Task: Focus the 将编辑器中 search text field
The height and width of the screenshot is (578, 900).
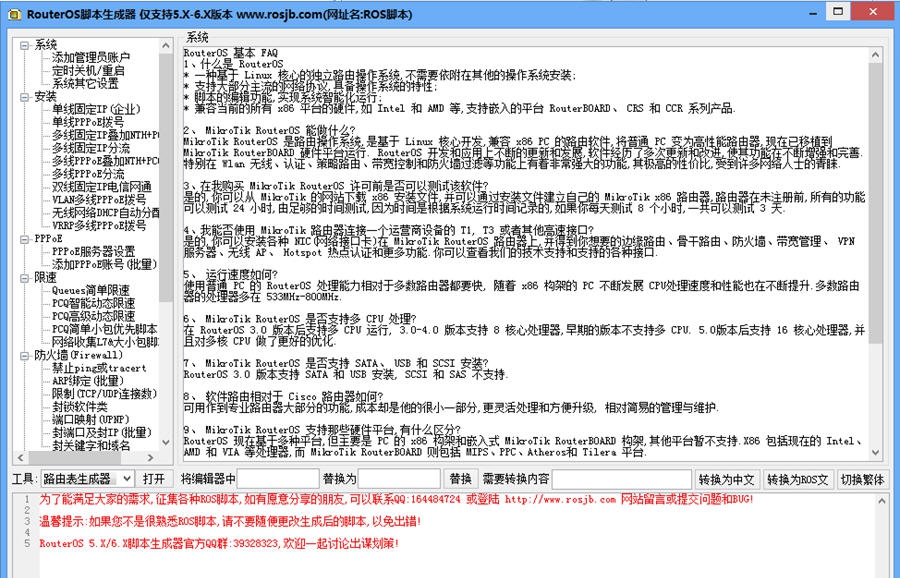Action: click(x=278, y=479)
